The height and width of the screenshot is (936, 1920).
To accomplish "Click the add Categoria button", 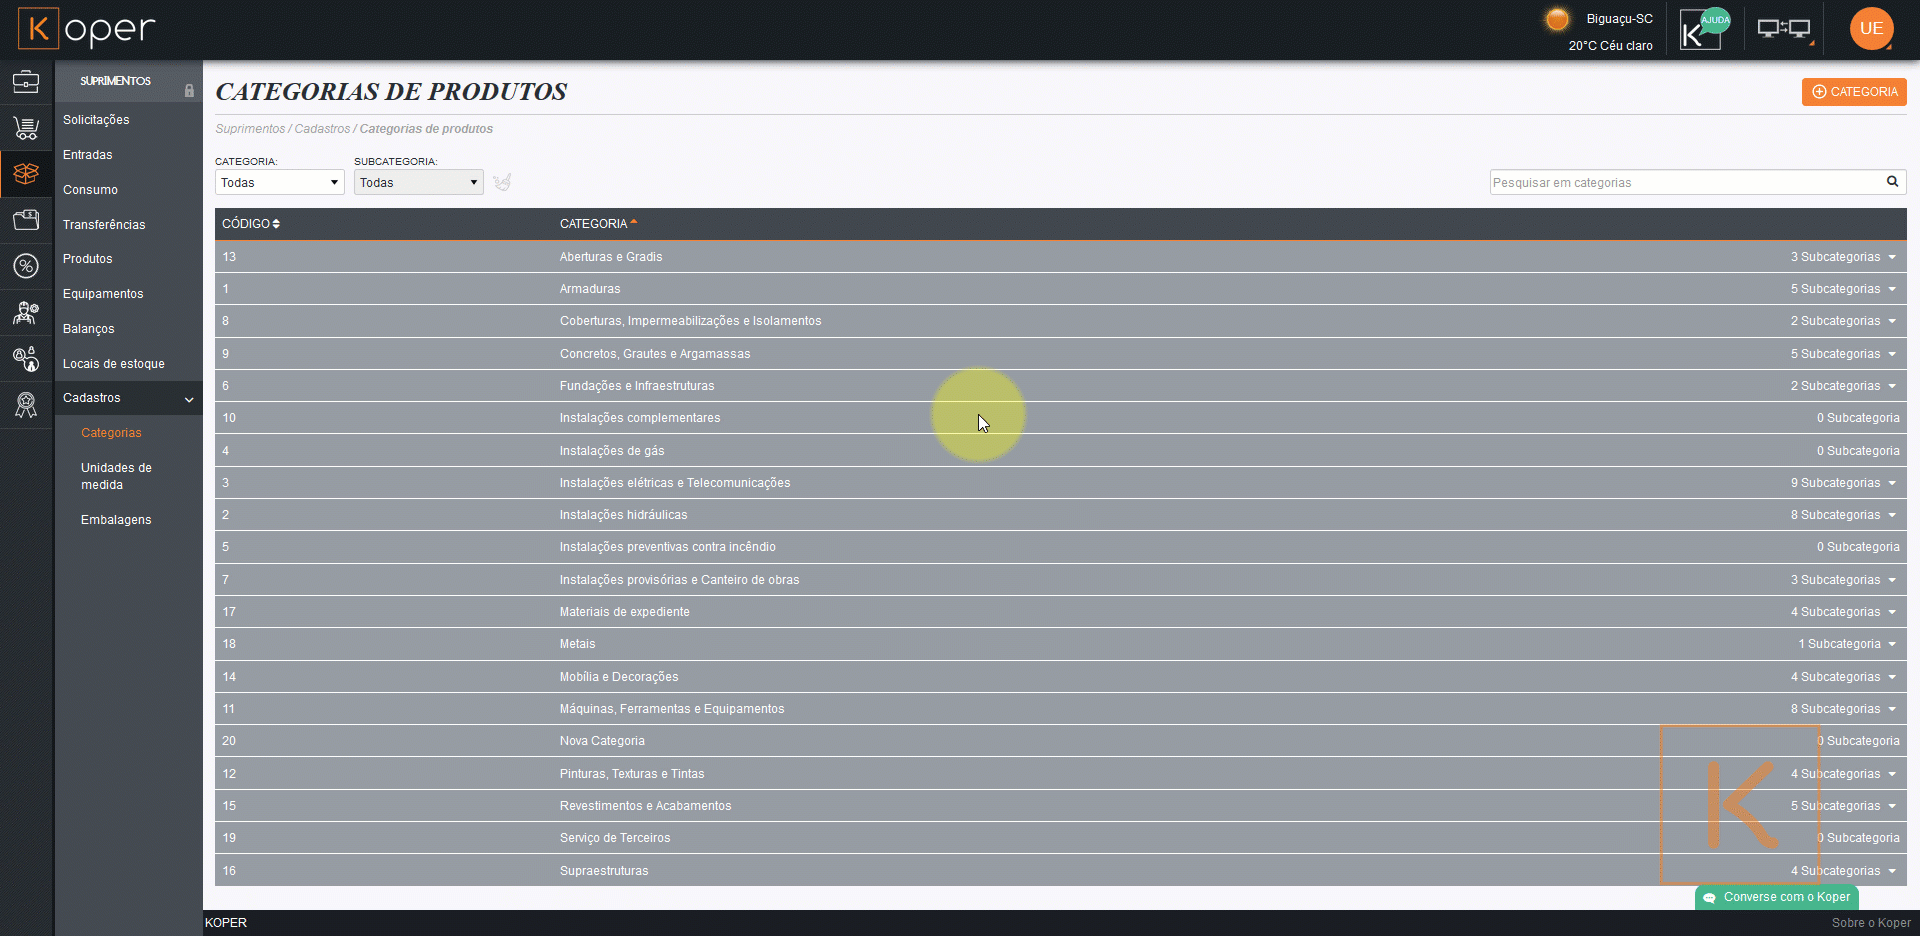I will (1854, 92).
